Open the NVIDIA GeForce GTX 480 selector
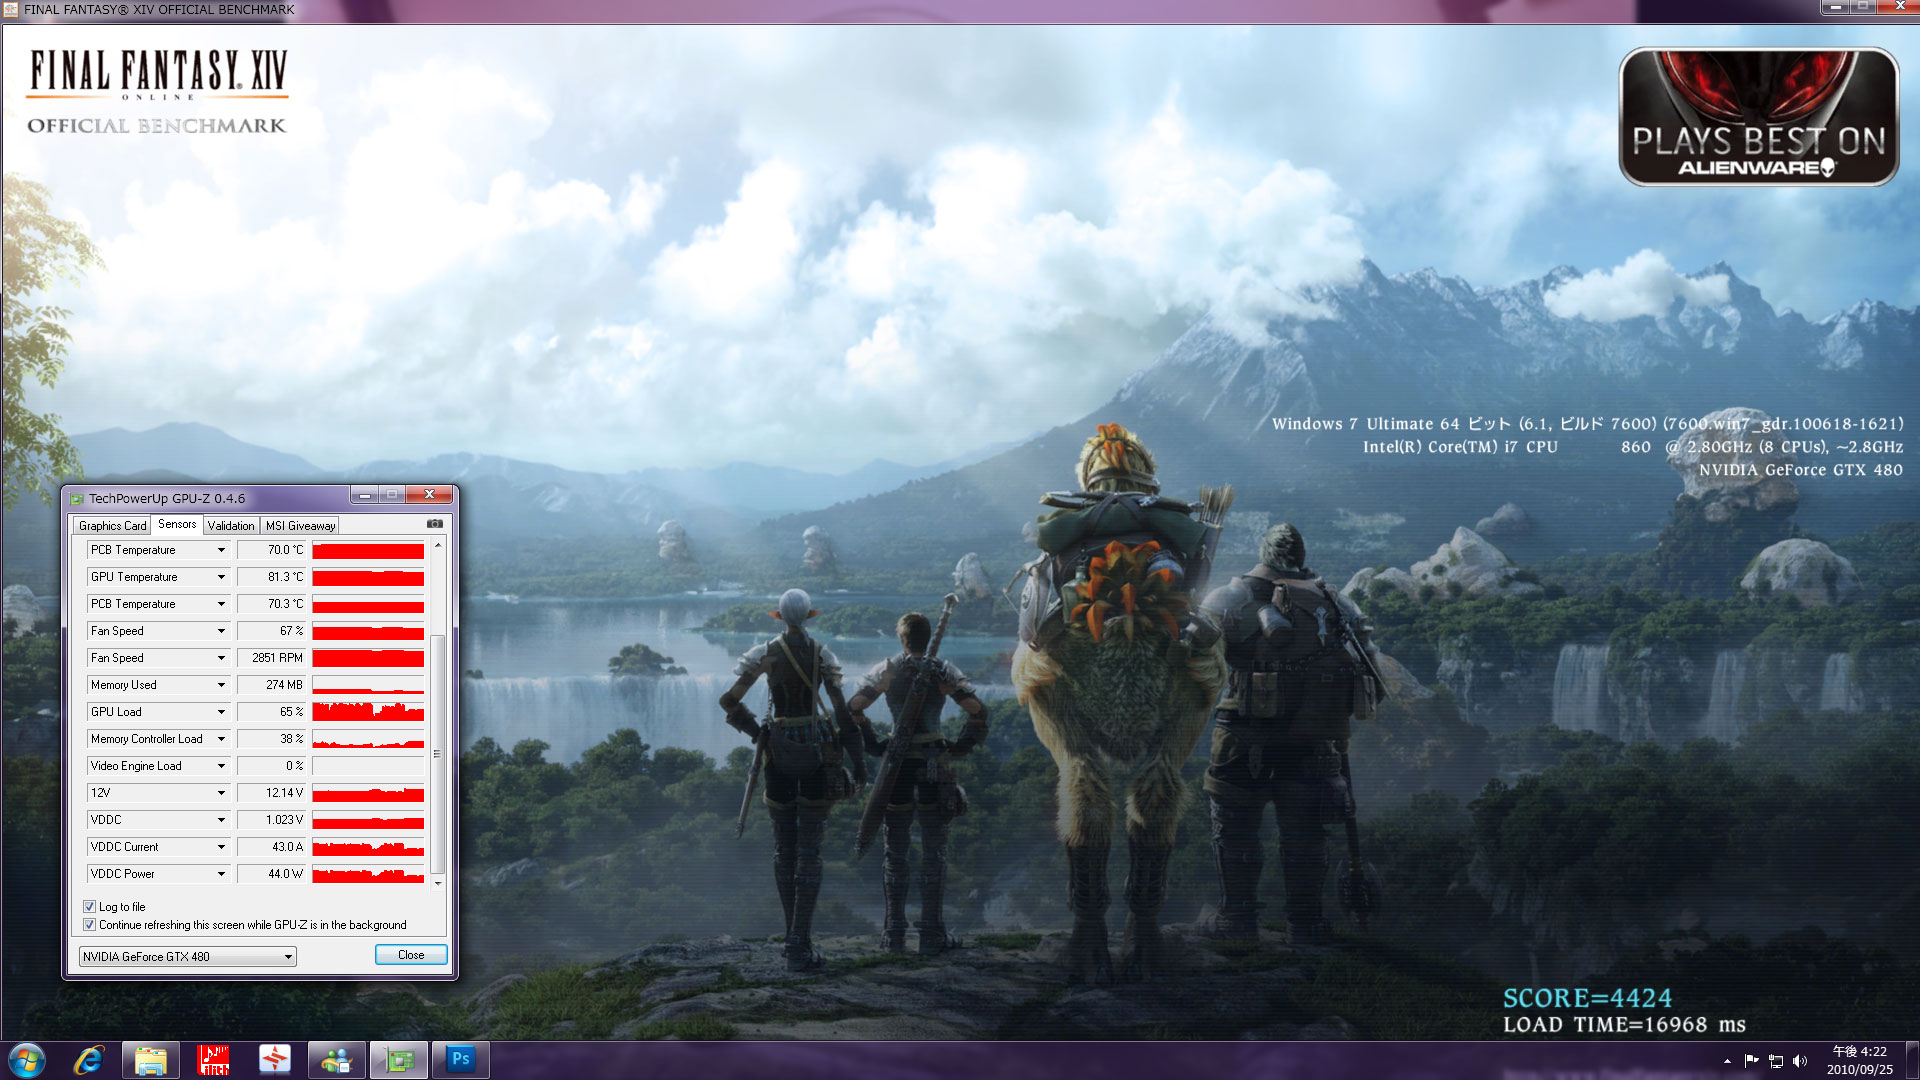The height and width of the screenshot is (1080, 1920). coord(187,956)
